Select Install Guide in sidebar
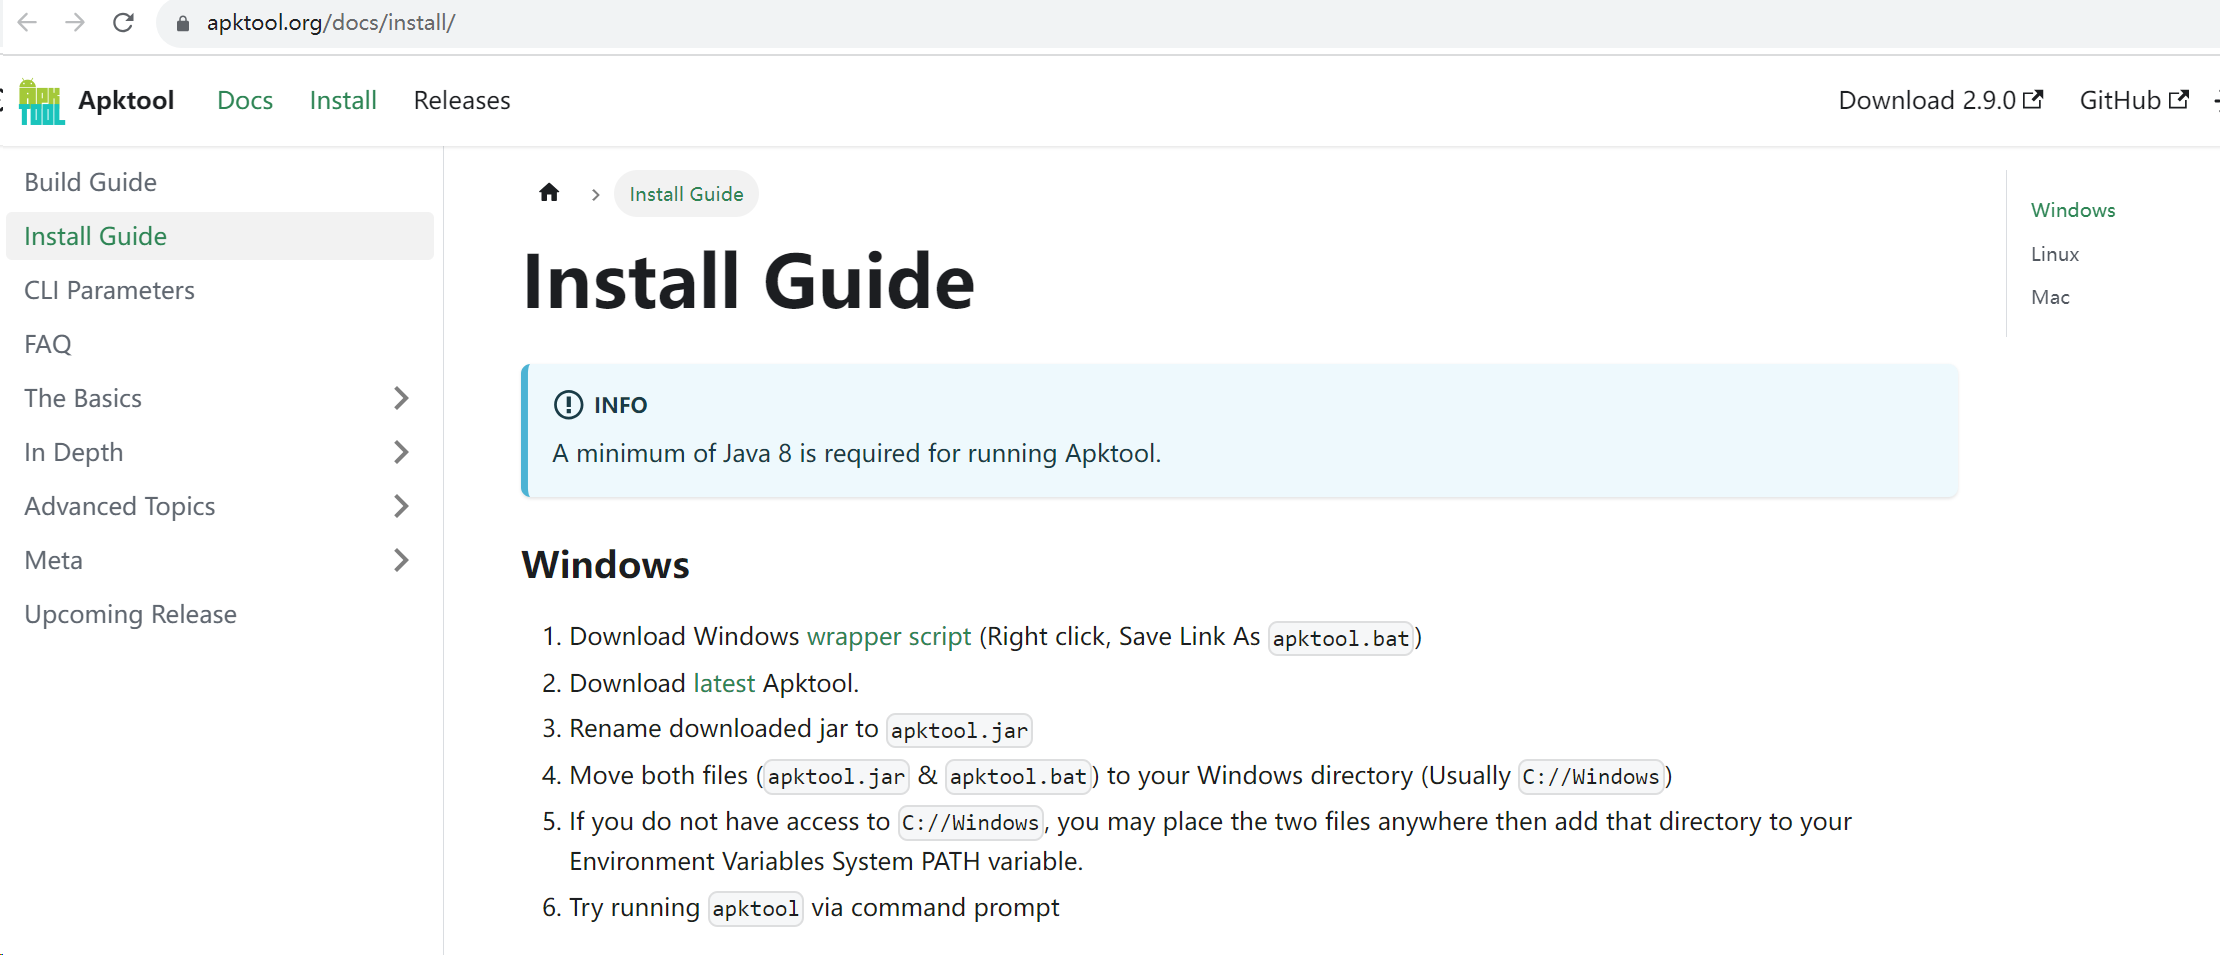 point(220,236)
